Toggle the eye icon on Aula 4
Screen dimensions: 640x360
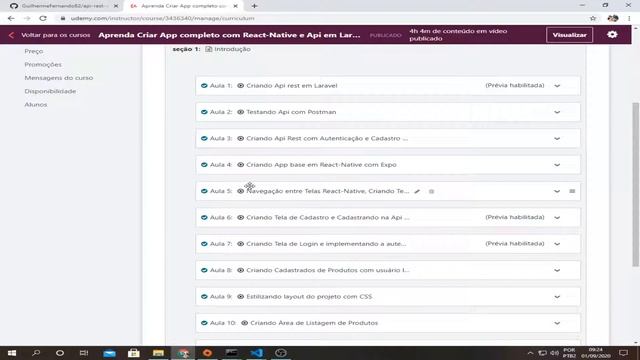[x=240, y=165]
